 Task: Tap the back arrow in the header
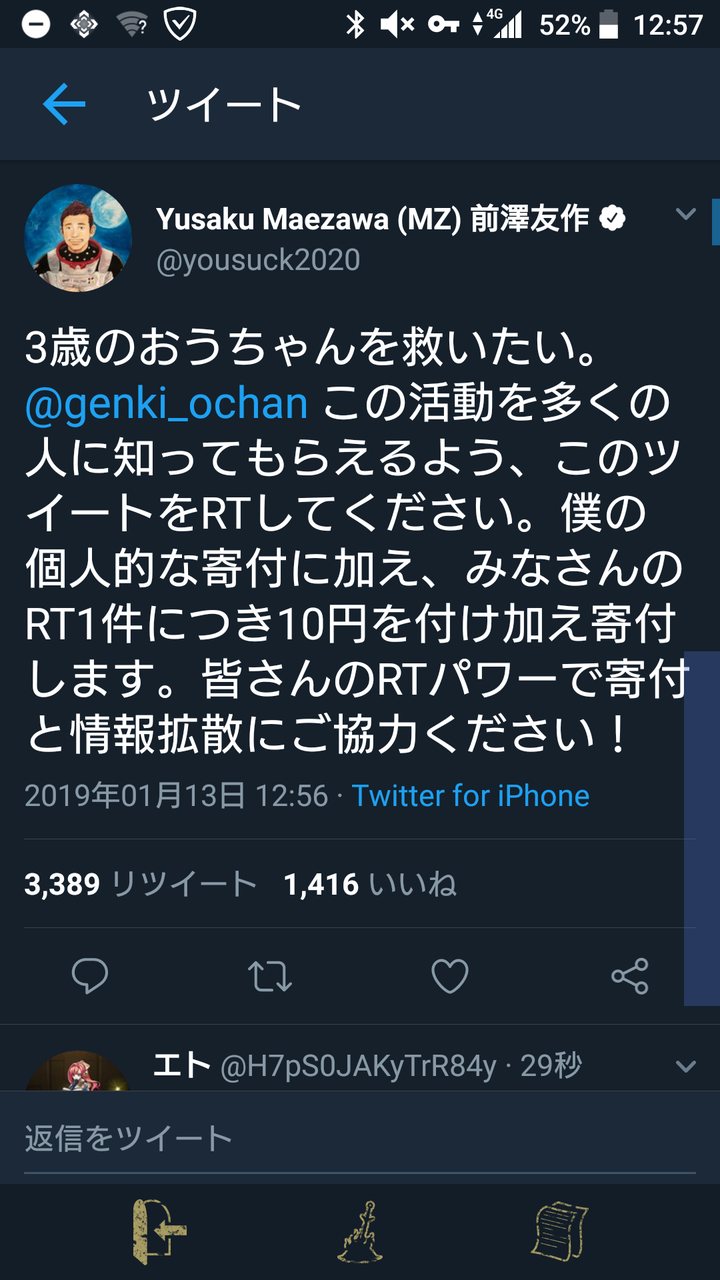(x=64, y=105)
